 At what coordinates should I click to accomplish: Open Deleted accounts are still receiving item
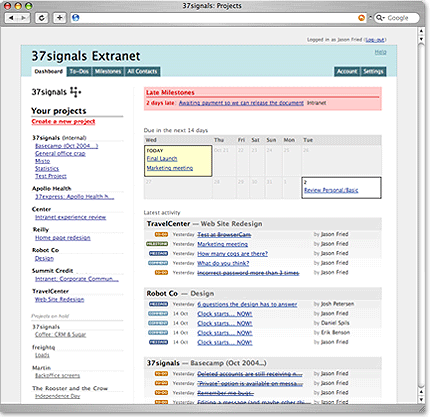(x=250, y=374)
